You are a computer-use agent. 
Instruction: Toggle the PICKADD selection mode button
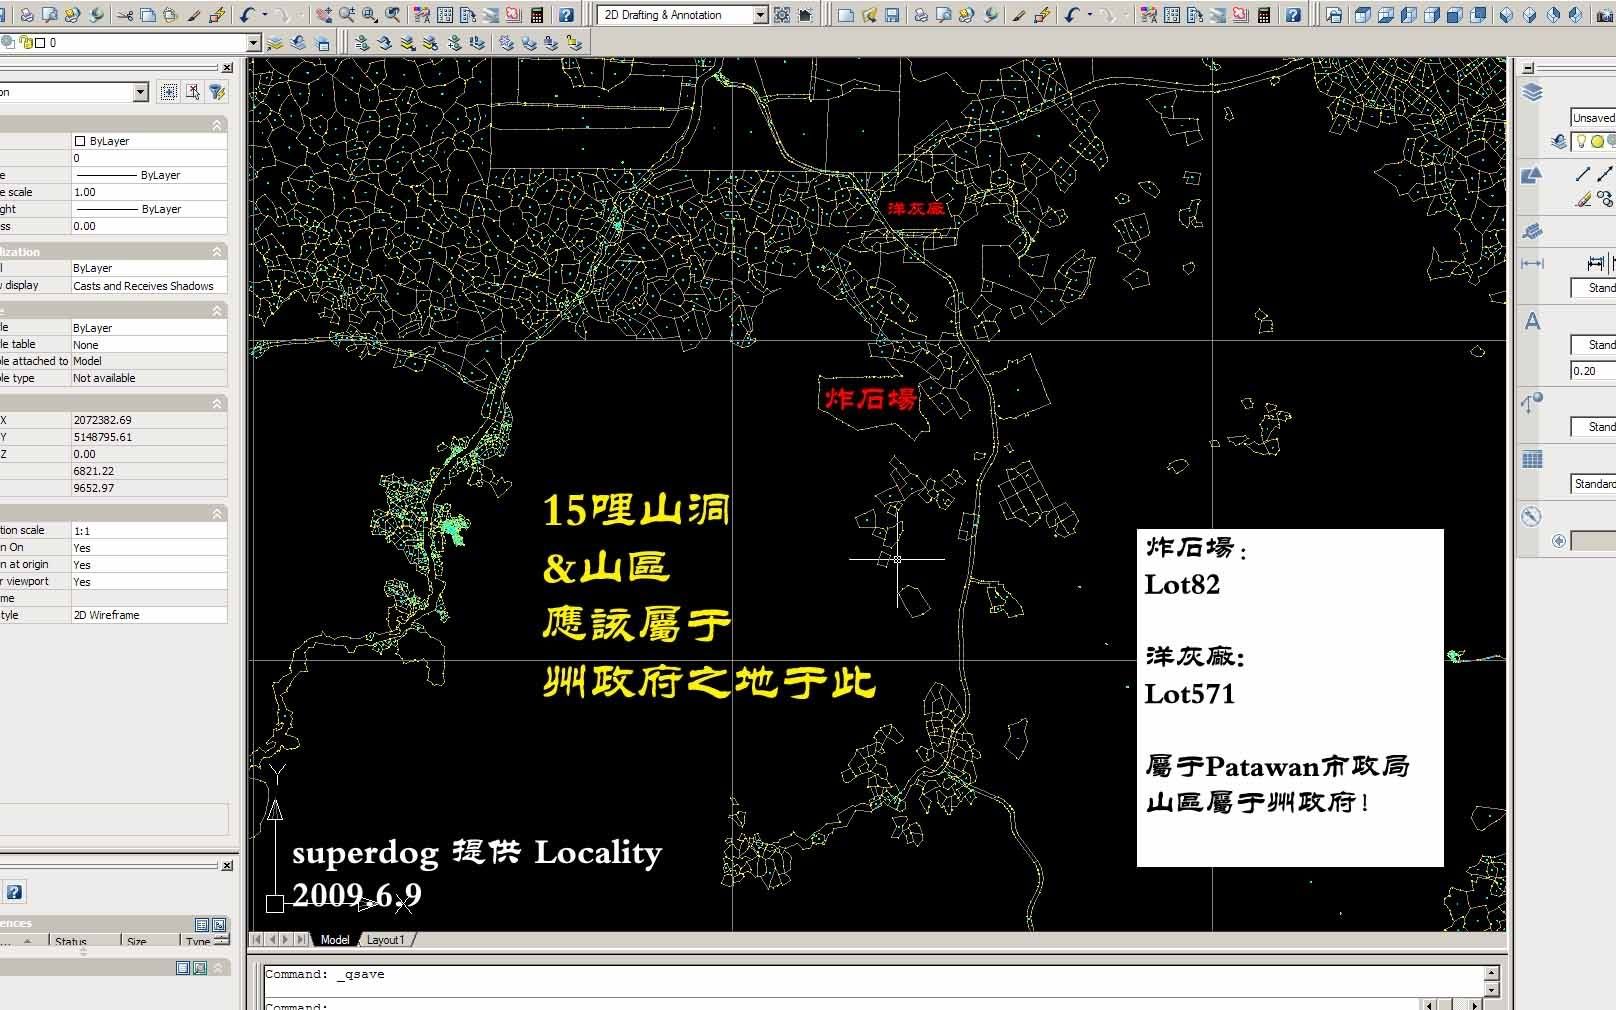(x=169, y=92)
